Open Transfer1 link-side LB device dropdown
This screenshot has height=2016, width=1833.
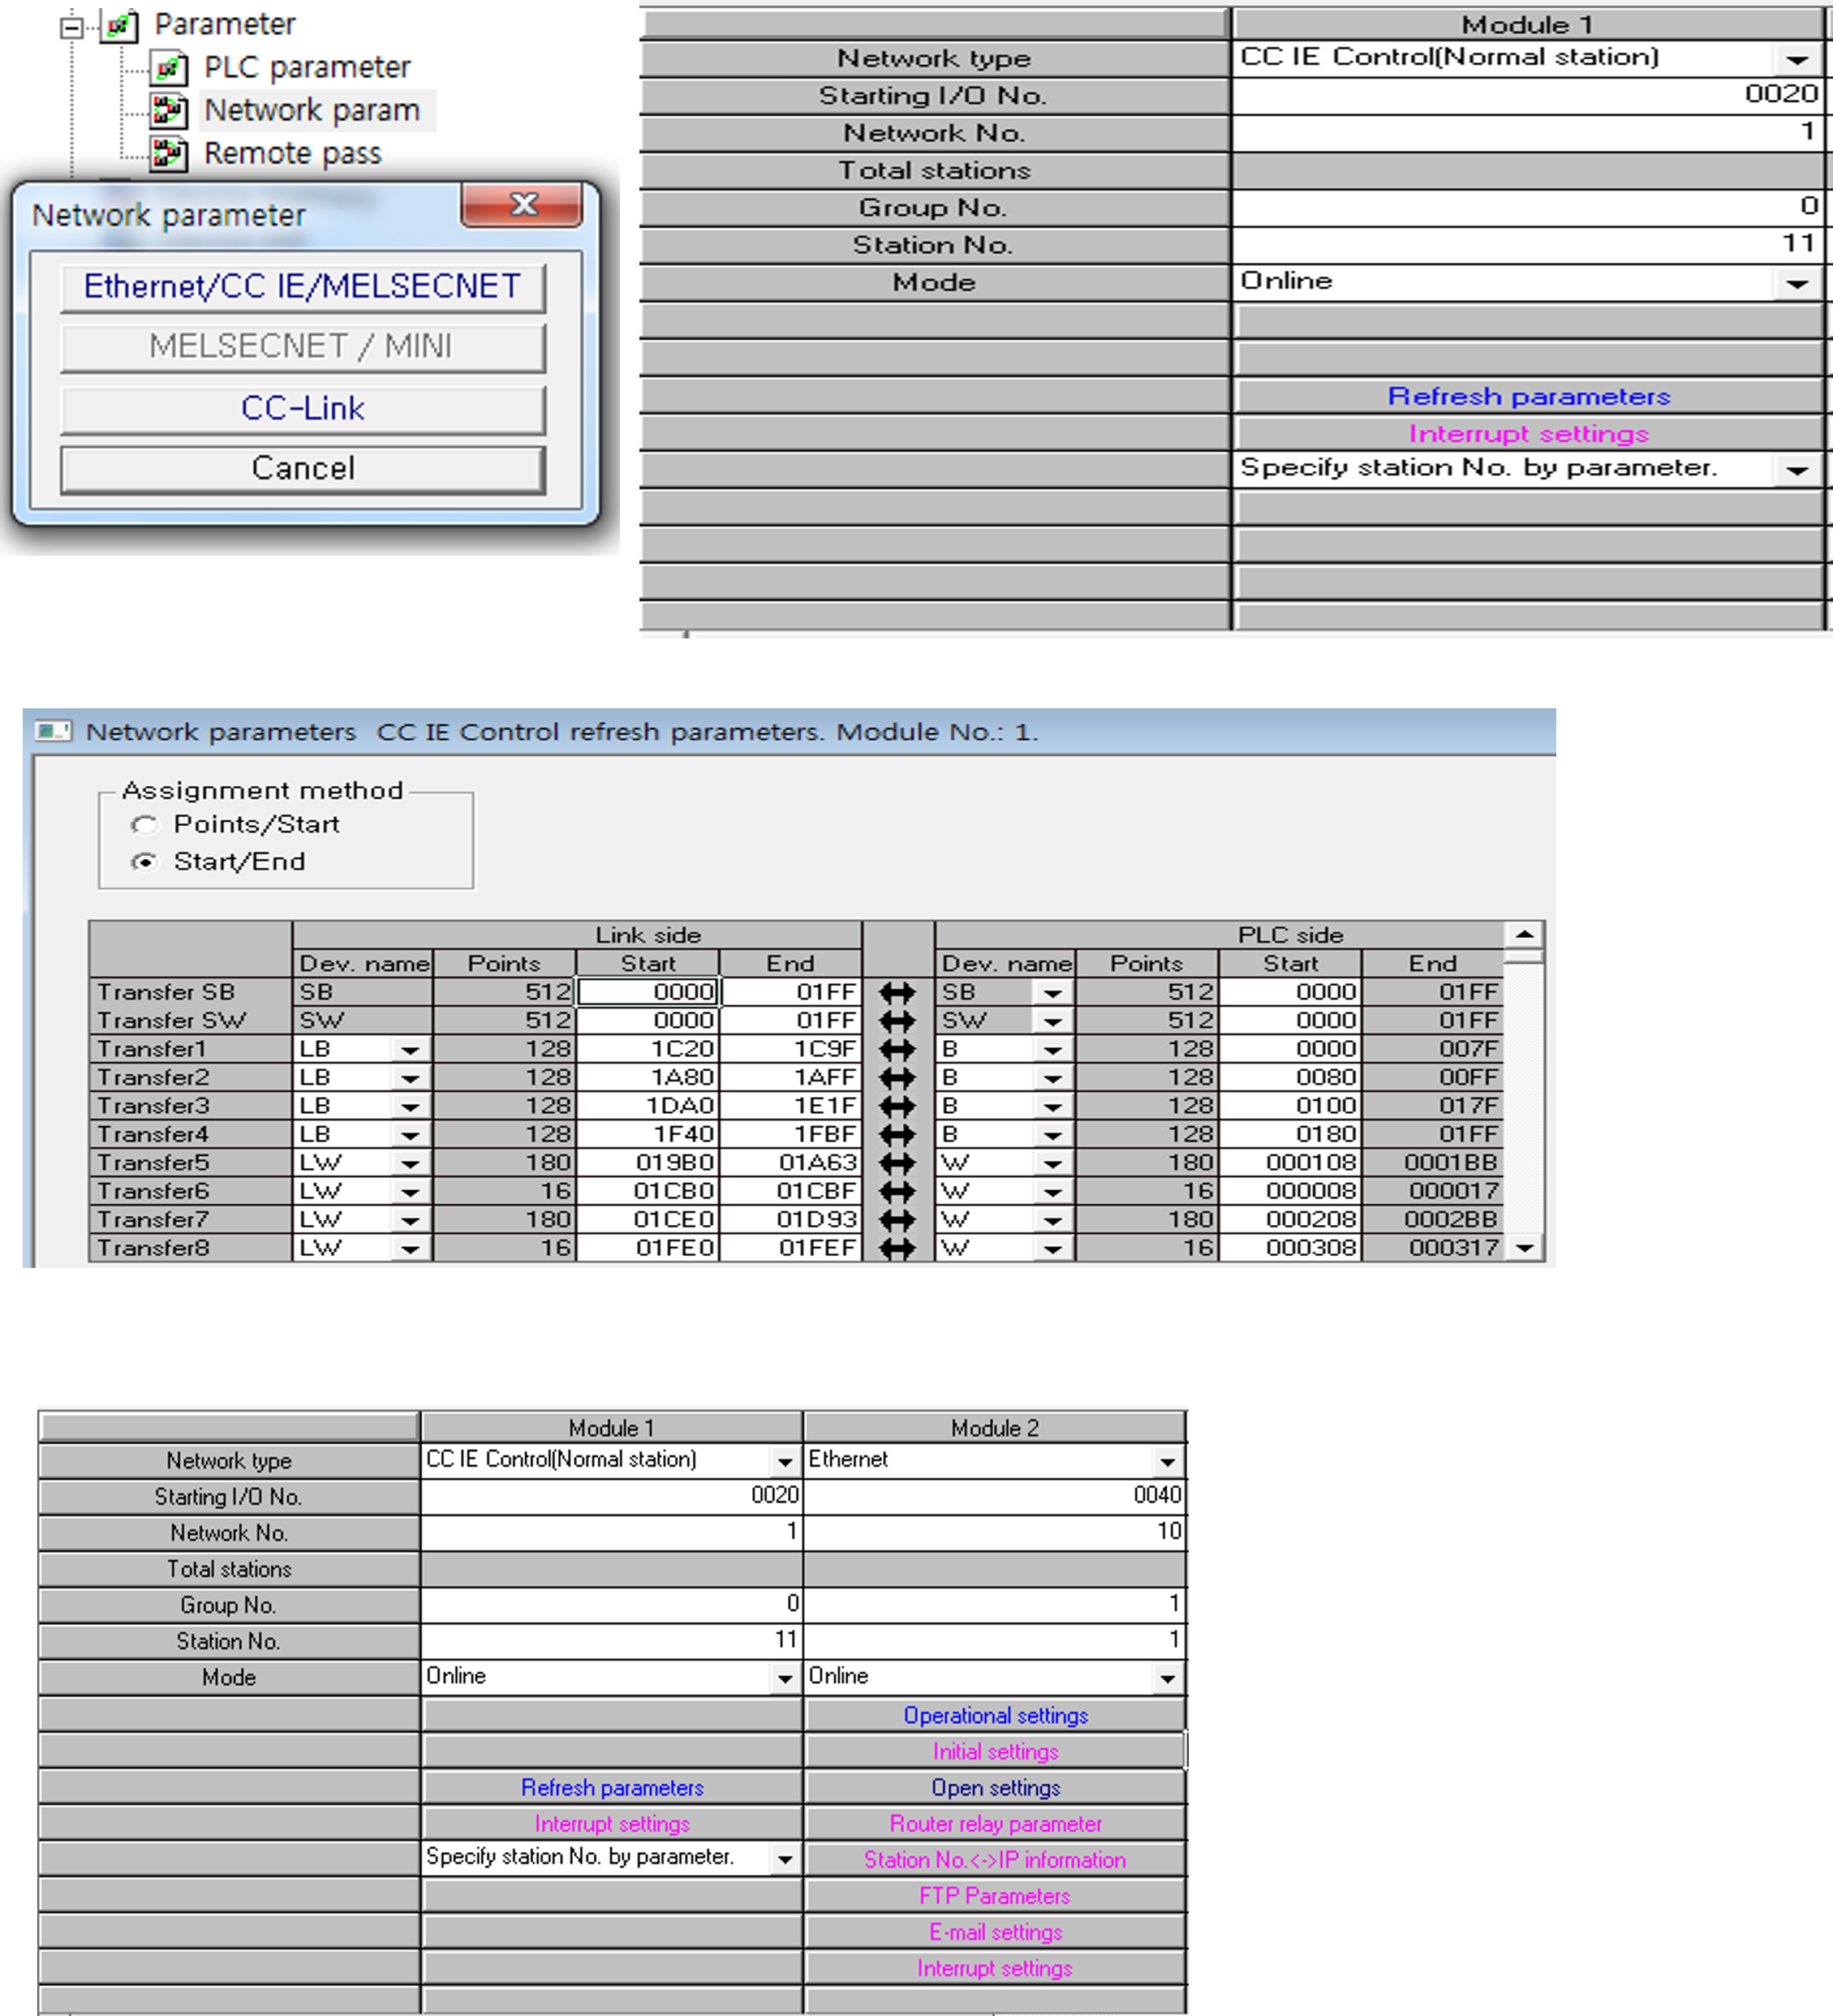[x=410, y=1050]
